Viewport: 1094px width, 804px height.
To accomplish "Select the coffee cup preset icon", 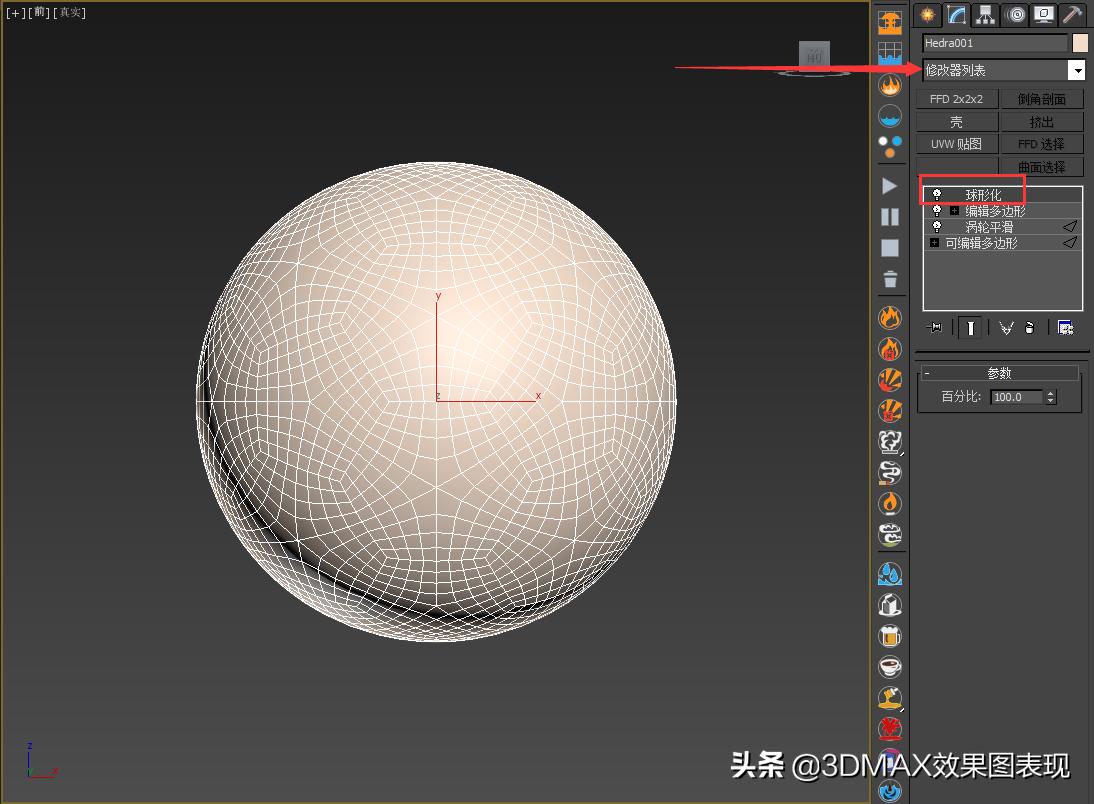I will click(x=890, y=666).
